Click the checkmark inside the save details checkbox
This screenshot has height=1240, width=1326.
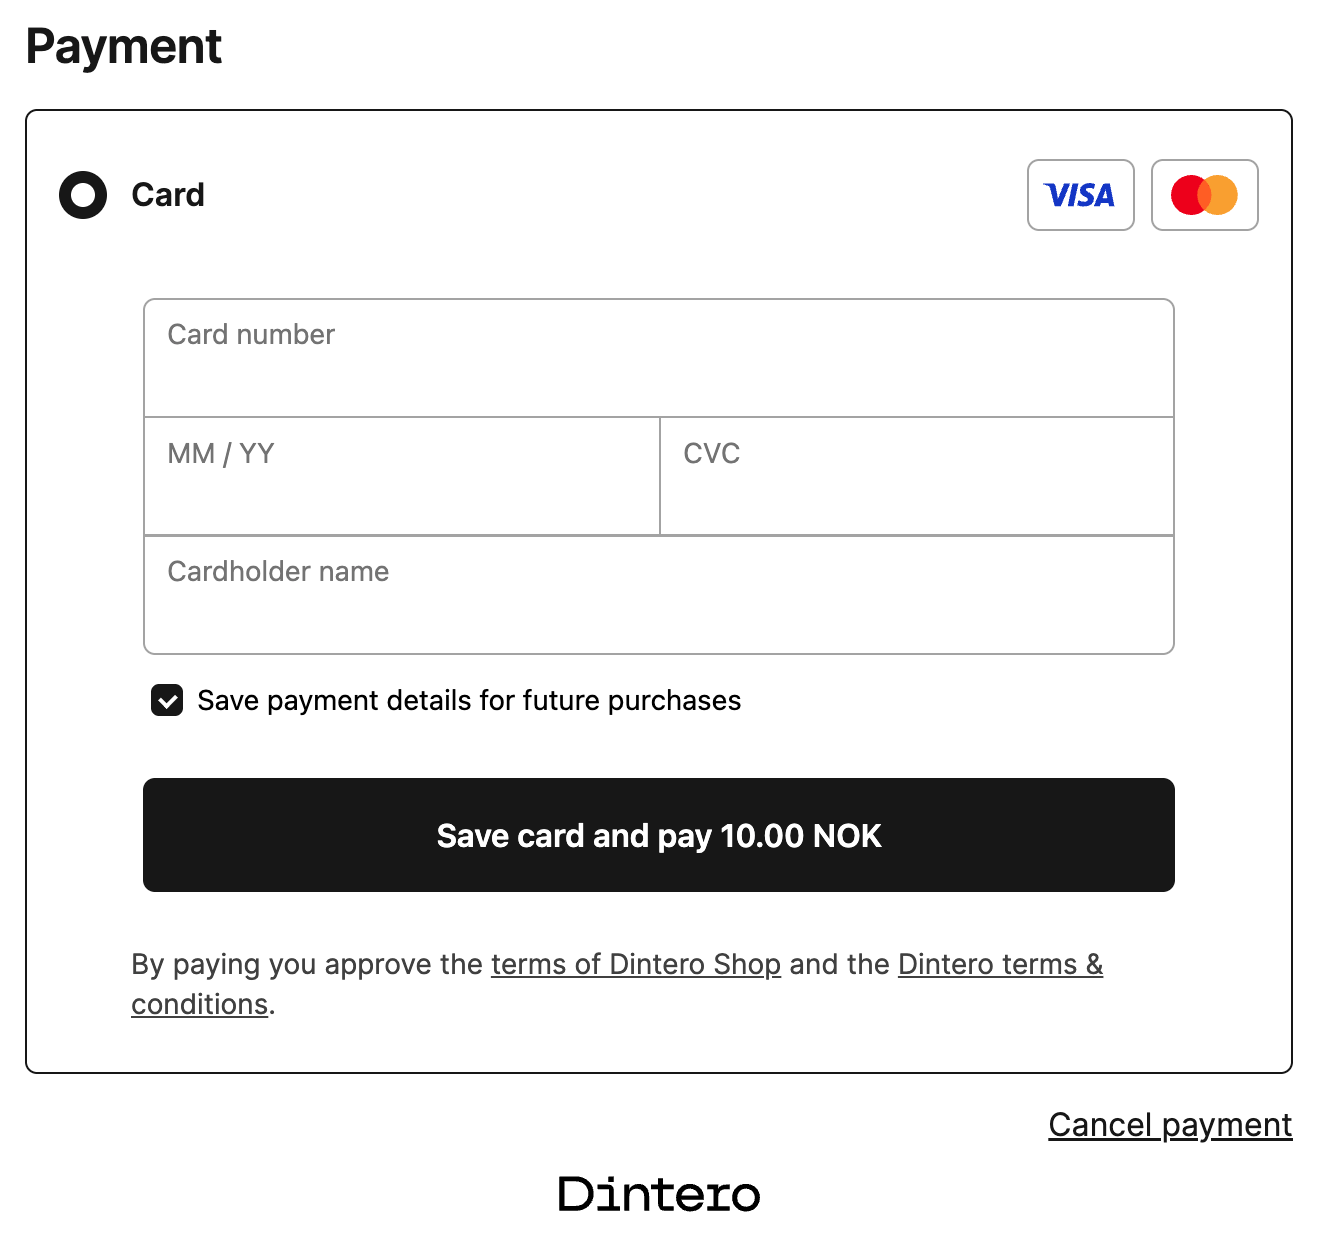[166, 700]
